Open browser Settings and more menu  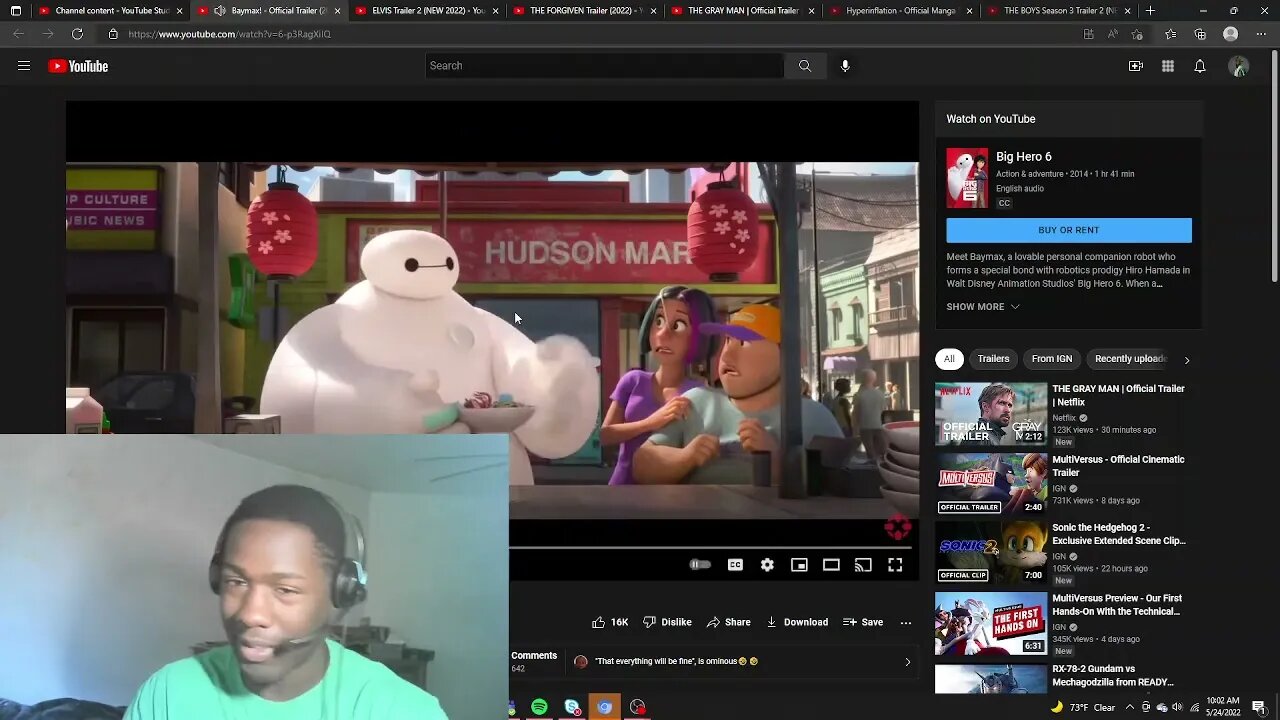click(x=1261, y=34)
